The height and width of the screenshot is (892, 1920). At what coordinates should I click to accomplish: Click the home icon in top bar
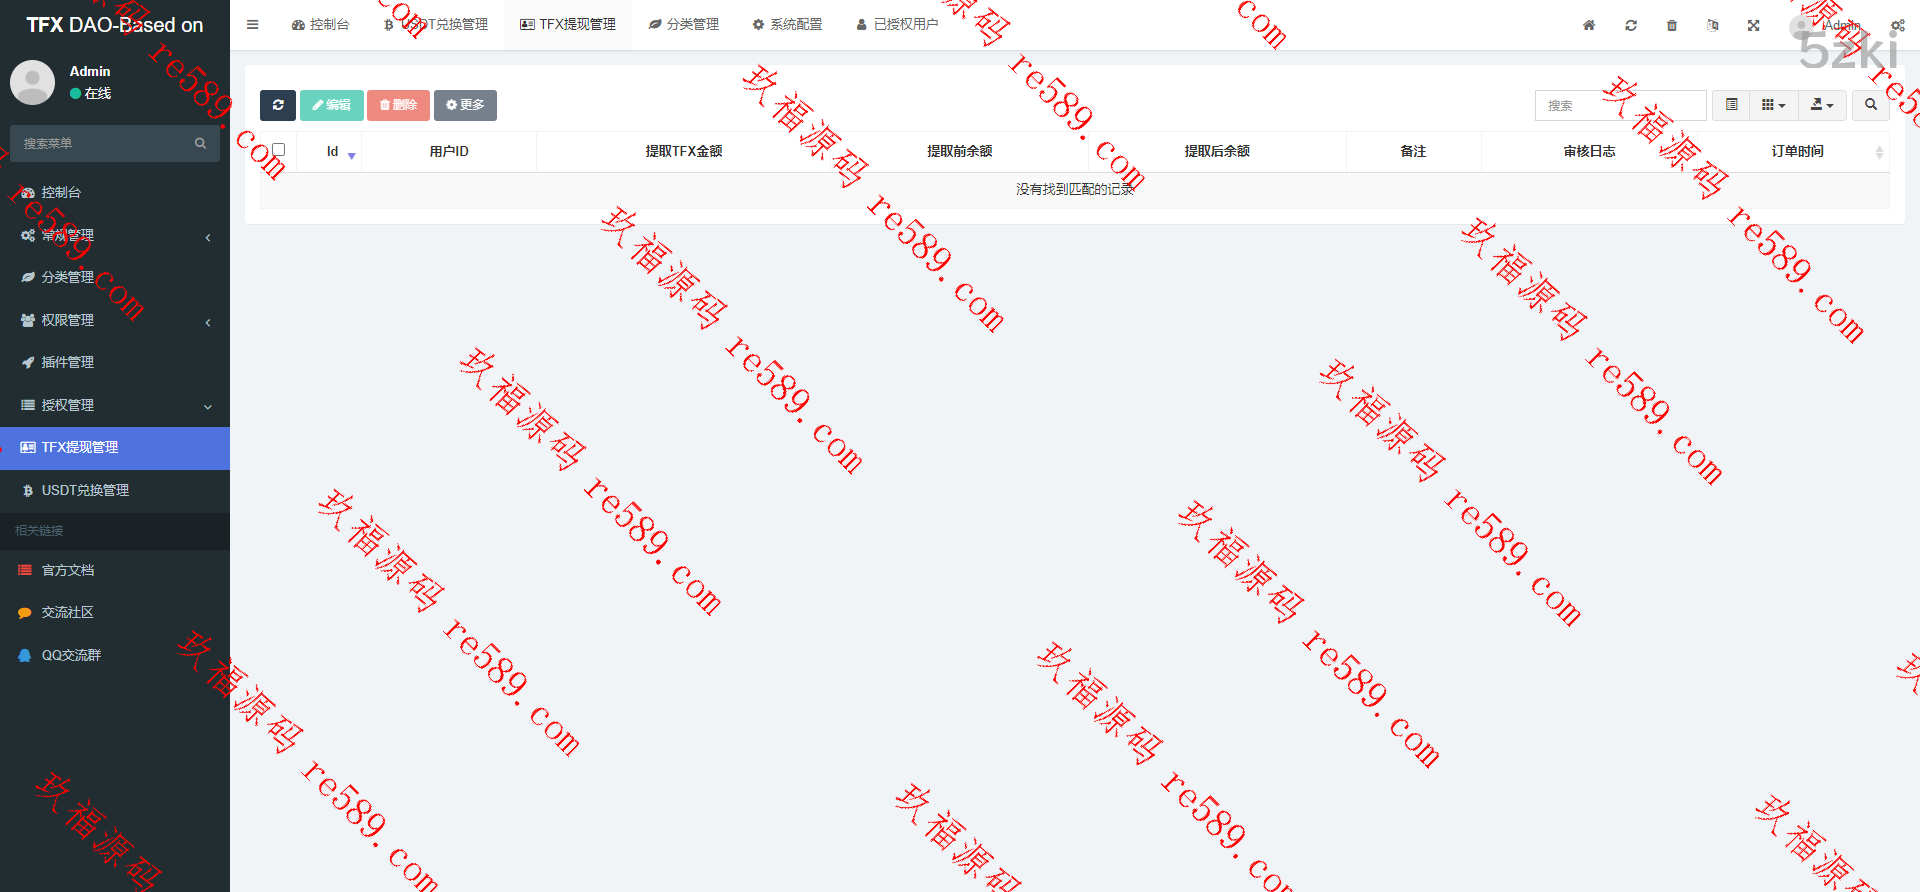(x=1589, y=25)
